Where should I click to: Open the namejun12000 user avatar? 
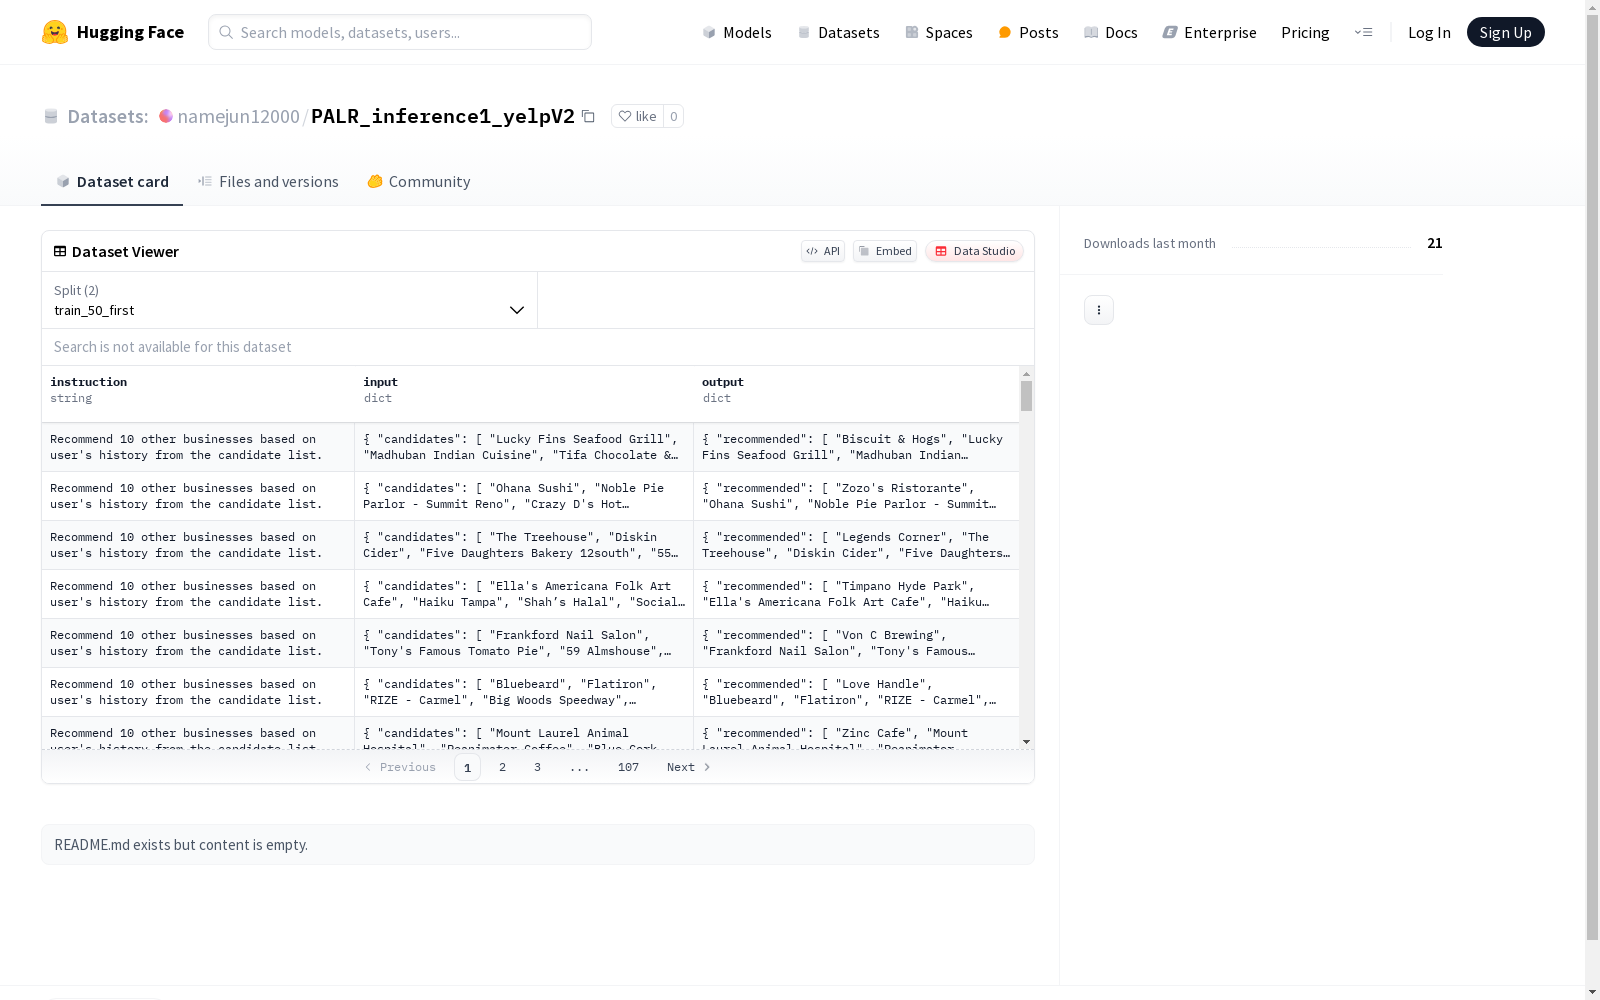[166, 116]
